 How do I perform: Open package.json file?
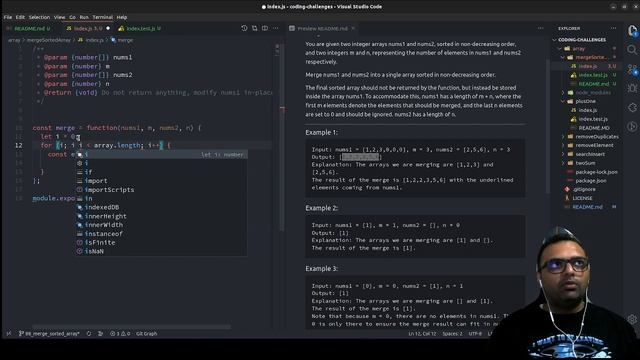591,181
